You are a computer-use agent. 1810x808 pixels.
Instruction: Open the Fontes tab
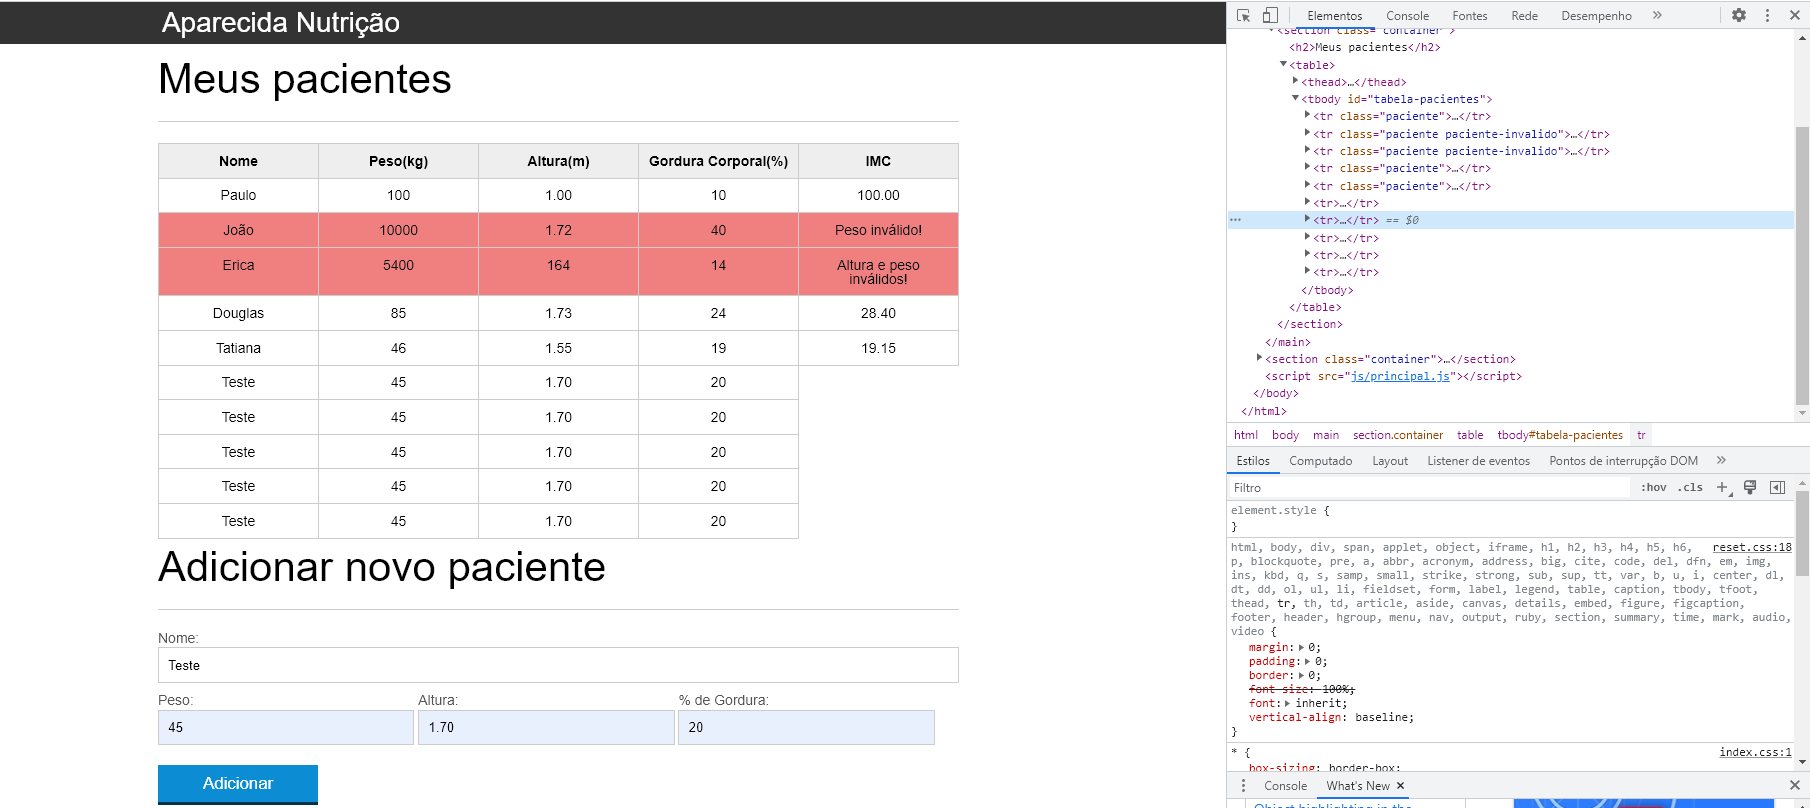tap(1470, 15)
